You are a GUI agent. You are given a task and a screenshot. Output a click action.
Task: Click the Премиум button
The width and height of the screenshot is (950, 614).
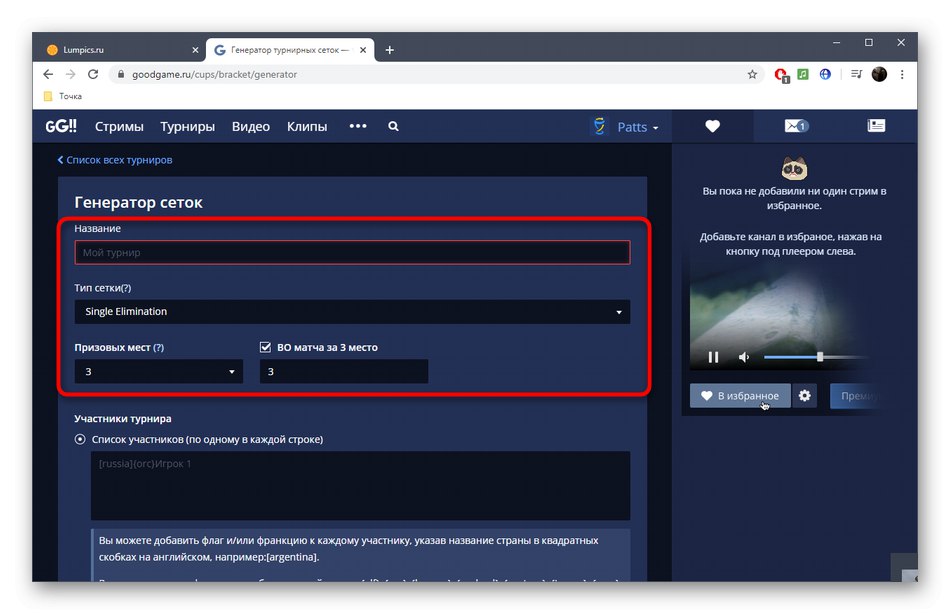coord(857,396)
